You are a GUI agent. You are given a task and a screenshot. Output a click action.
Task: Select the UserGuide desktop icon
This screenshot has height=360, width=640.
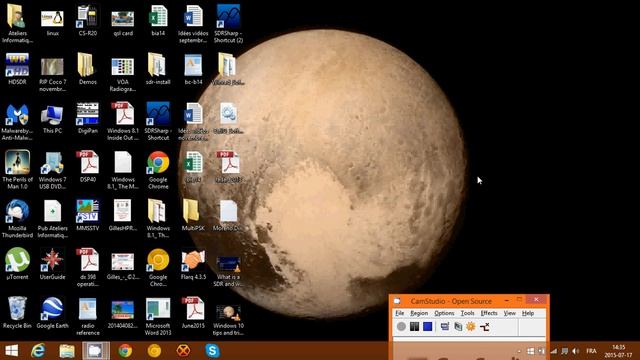tap(52, 264)
